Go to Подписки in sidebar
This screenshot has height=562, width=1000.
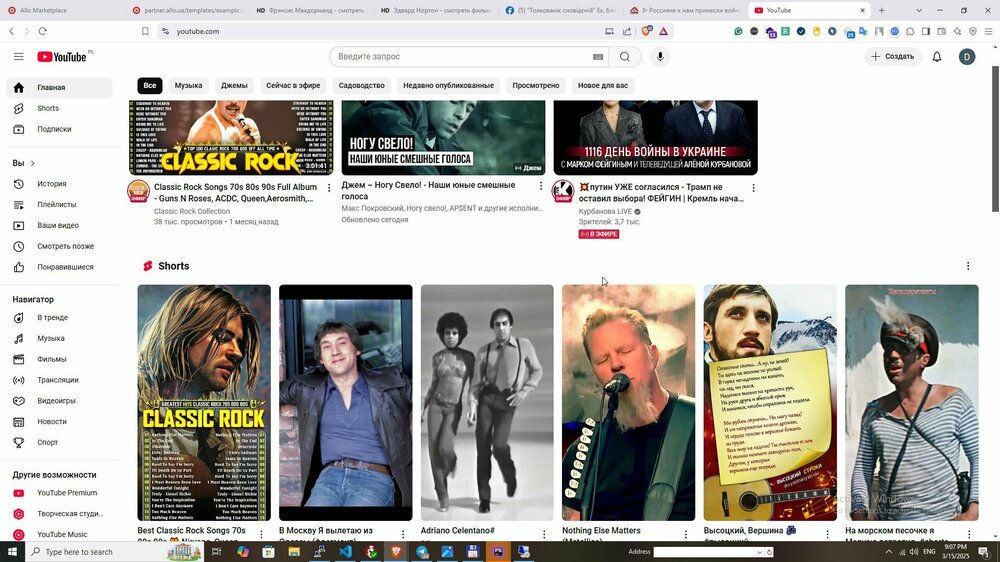pos(59,129)
